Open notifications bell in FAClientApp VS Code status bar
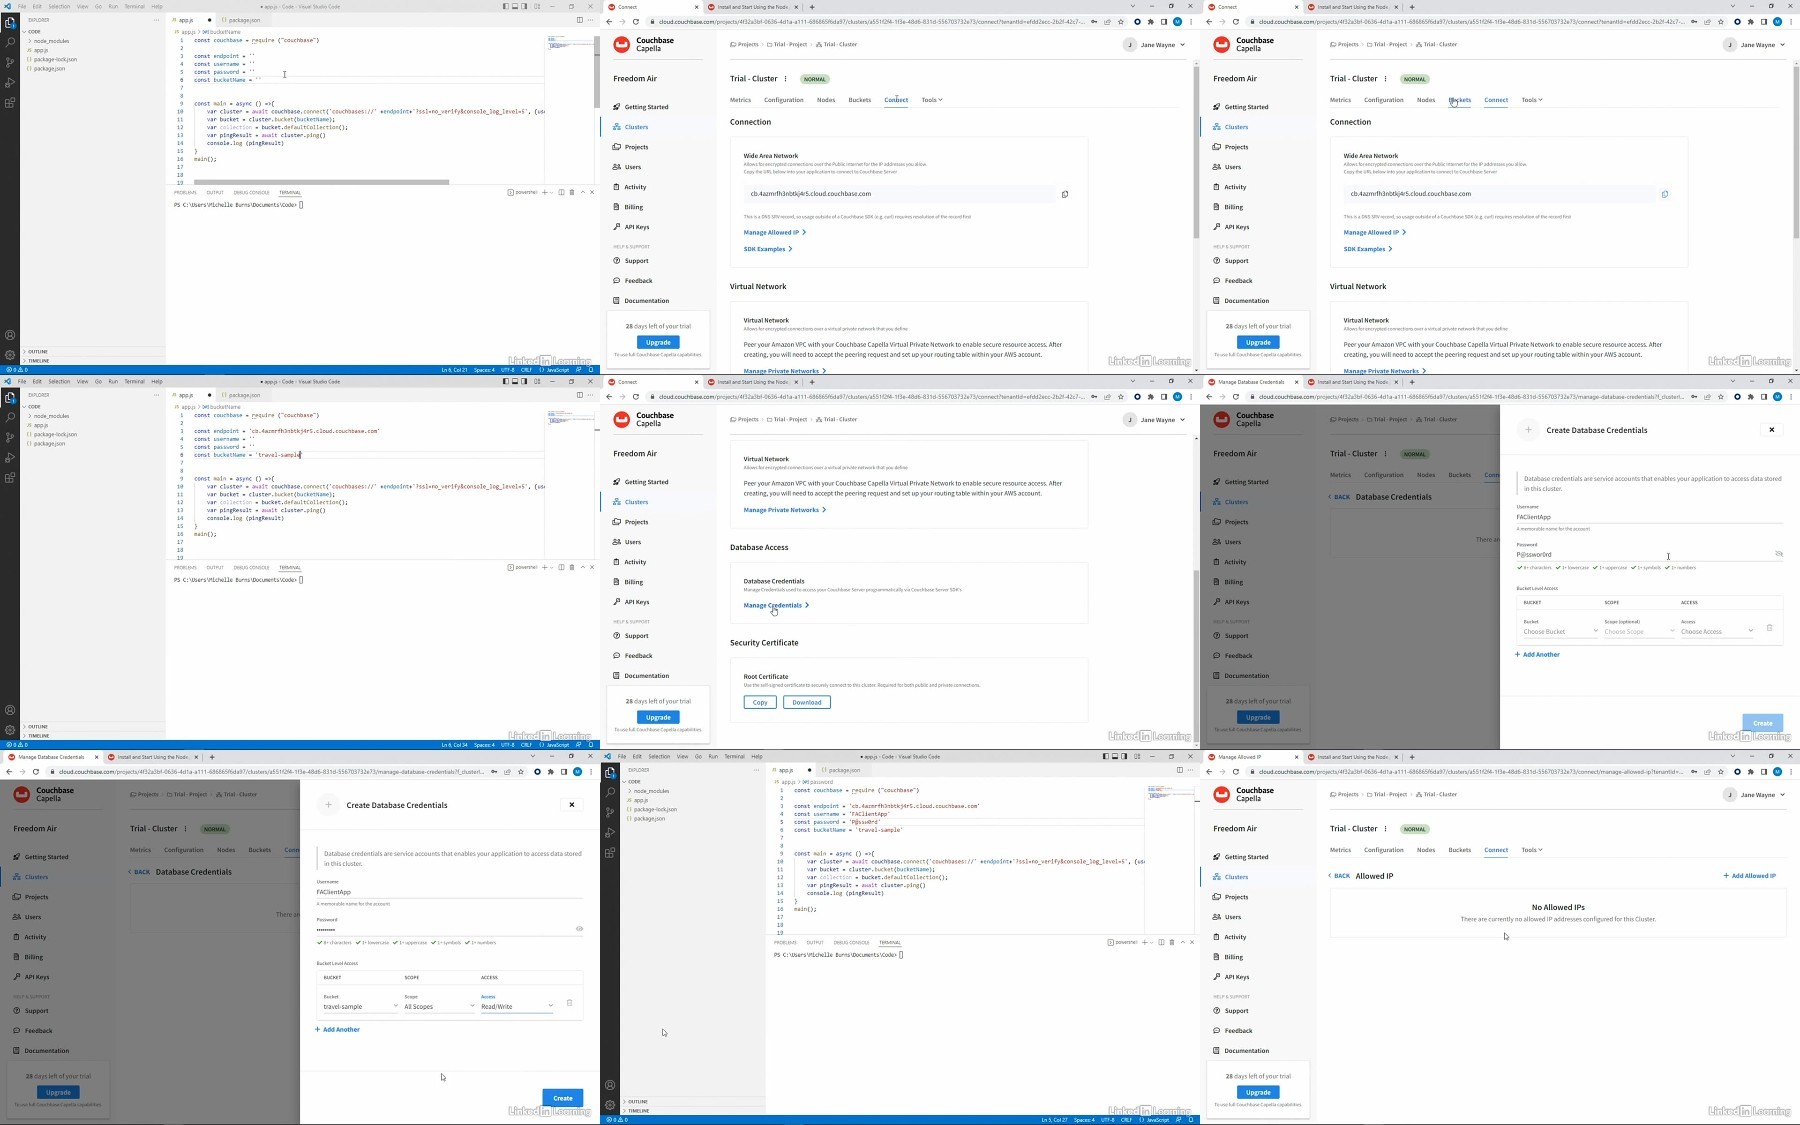1800x1125 pixels. (1191, 1120)
